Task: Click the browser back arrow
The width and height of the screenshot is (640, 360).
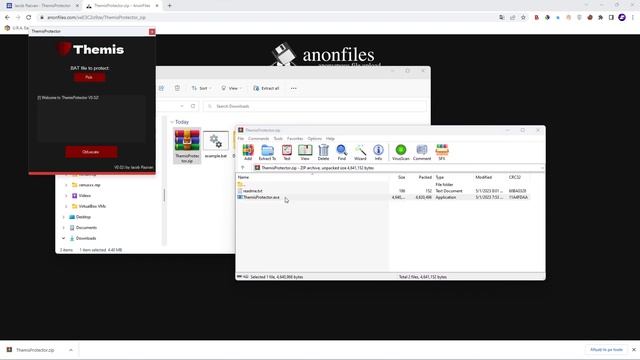Action: click(7, 18)
